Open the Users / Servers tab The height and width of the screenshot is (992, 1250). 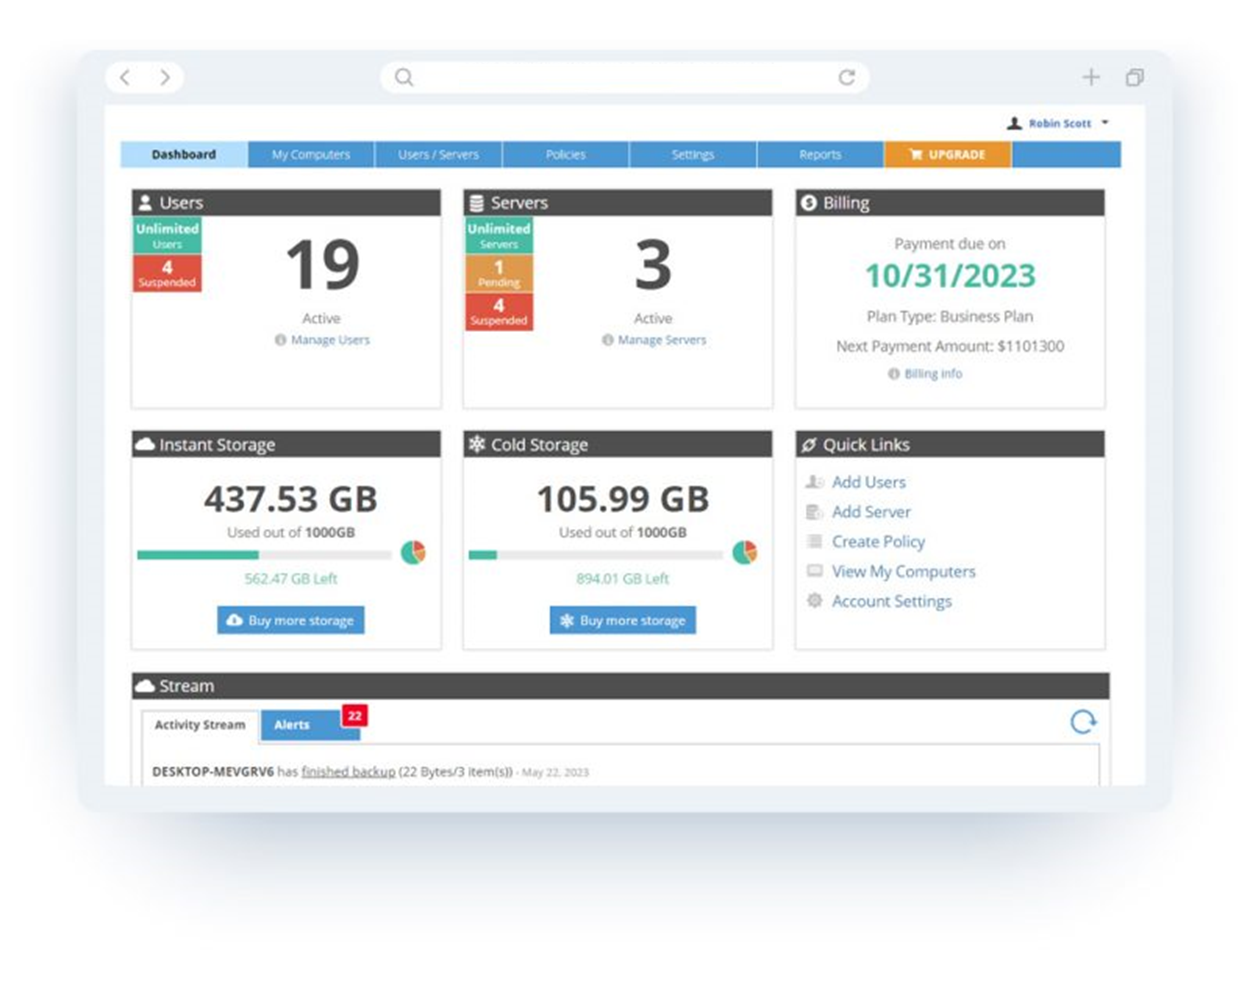438,154
